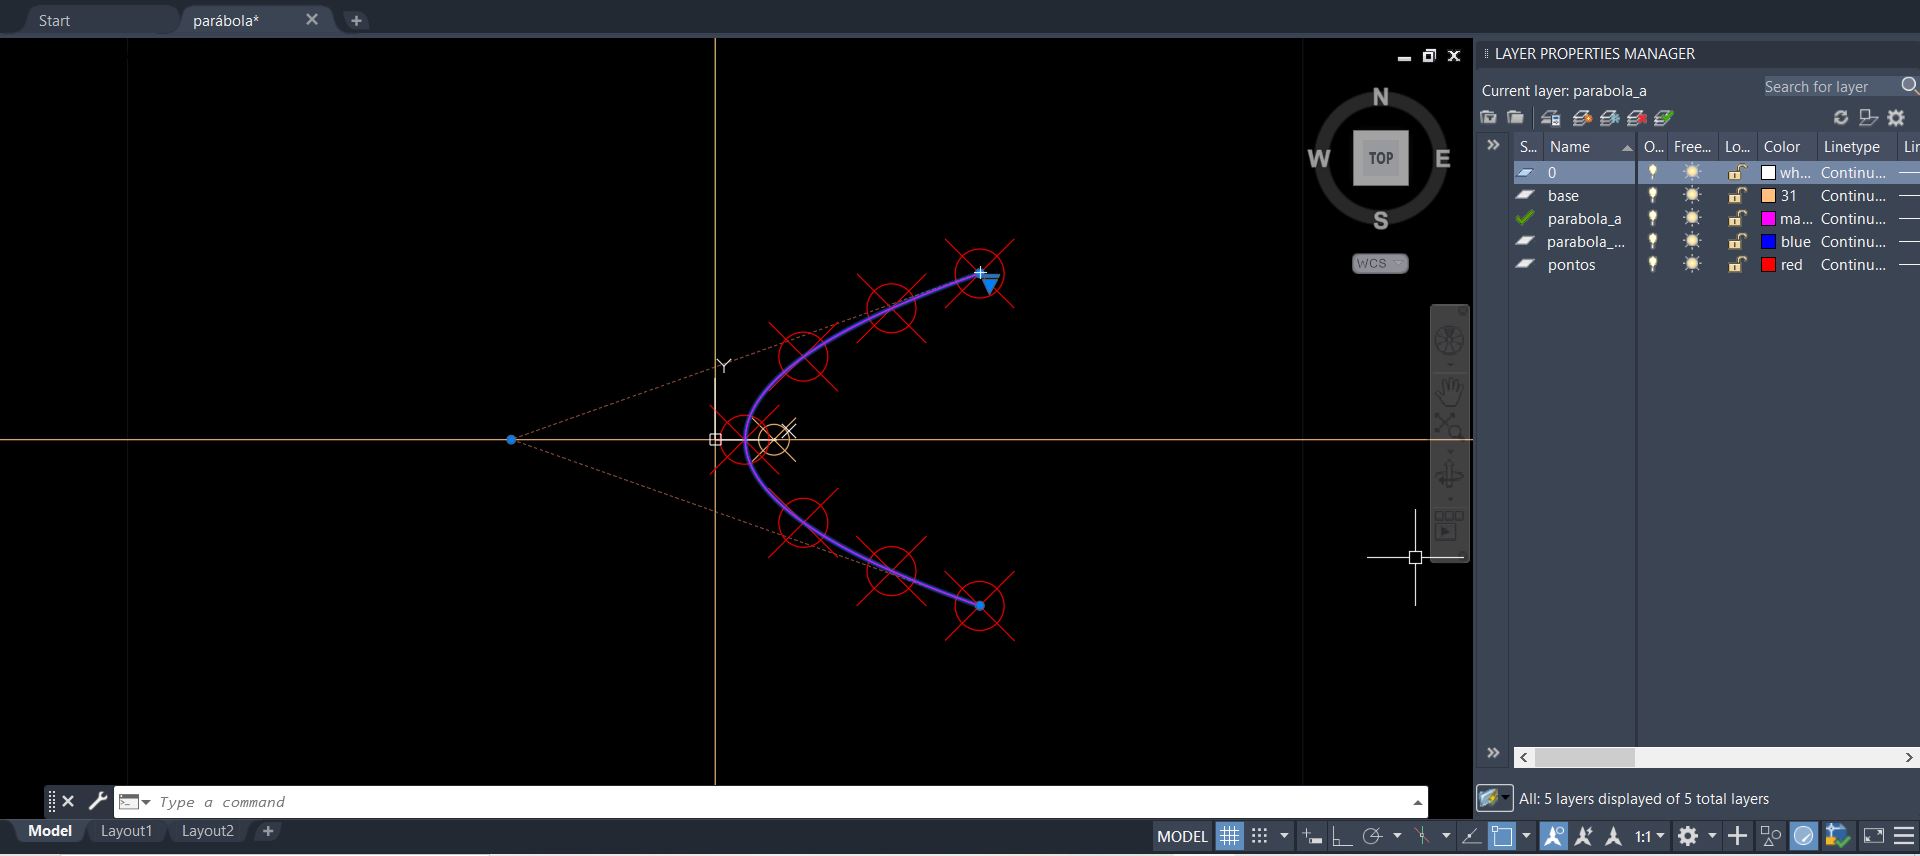The image size is (1920, 856).
Task: Switch to Layout1 tab
Action: [126, 831]
